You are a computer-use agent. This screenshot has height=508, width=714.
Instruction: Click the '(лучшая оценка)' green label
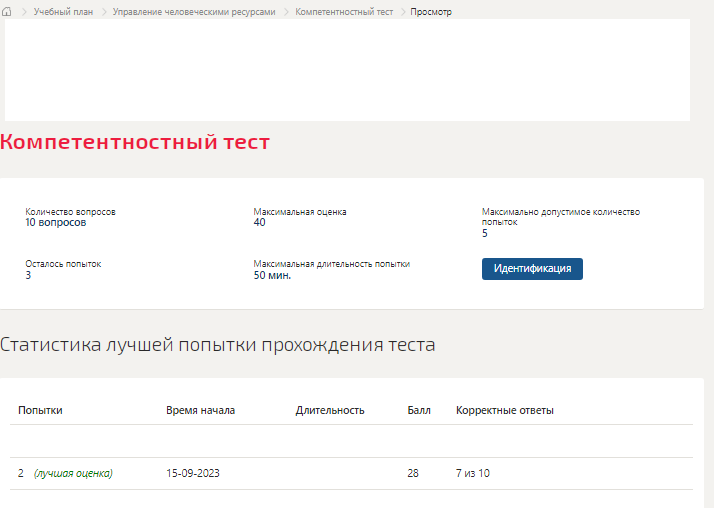(73, 473)
